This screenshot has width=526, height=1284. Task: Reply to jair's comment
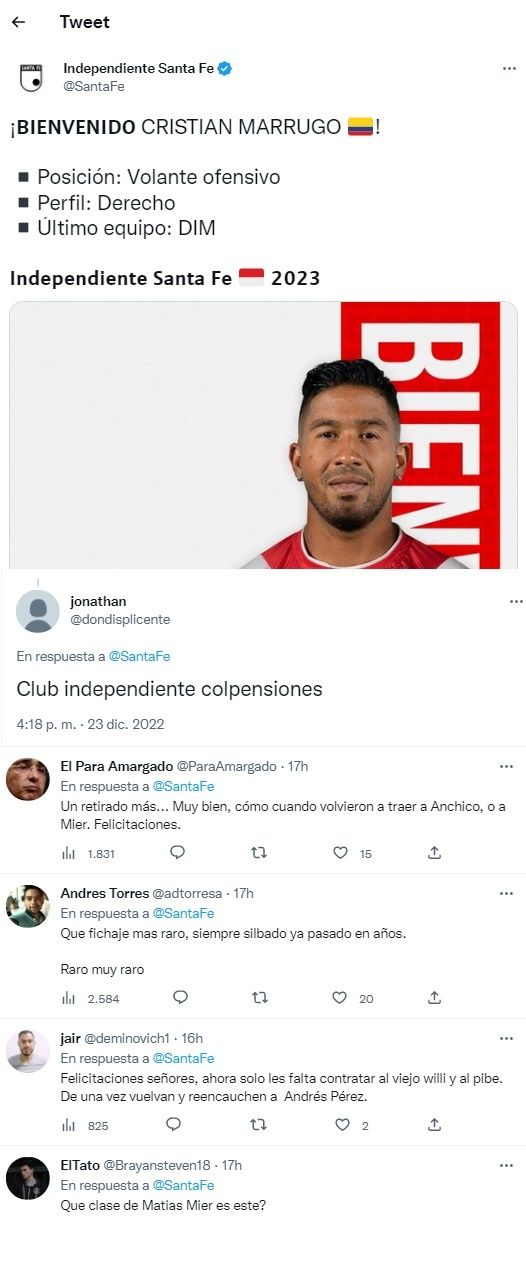pyautogui.click(x=173, y=1125)
